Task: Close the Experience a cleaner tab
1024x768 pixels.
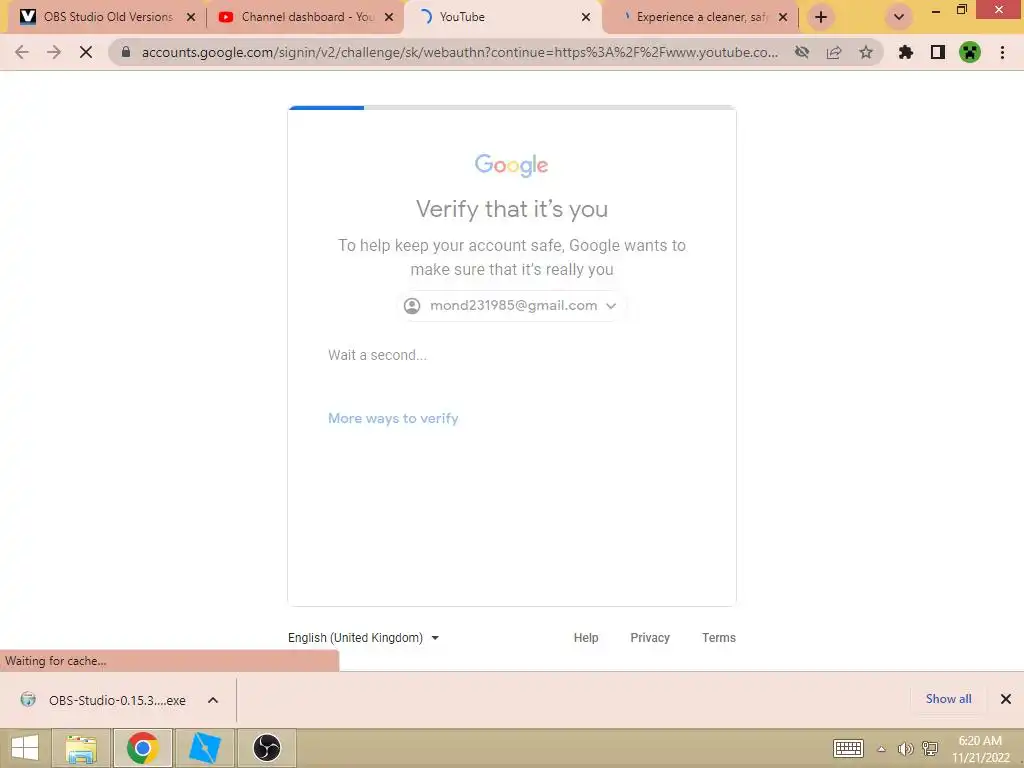Action: (783, 17)
